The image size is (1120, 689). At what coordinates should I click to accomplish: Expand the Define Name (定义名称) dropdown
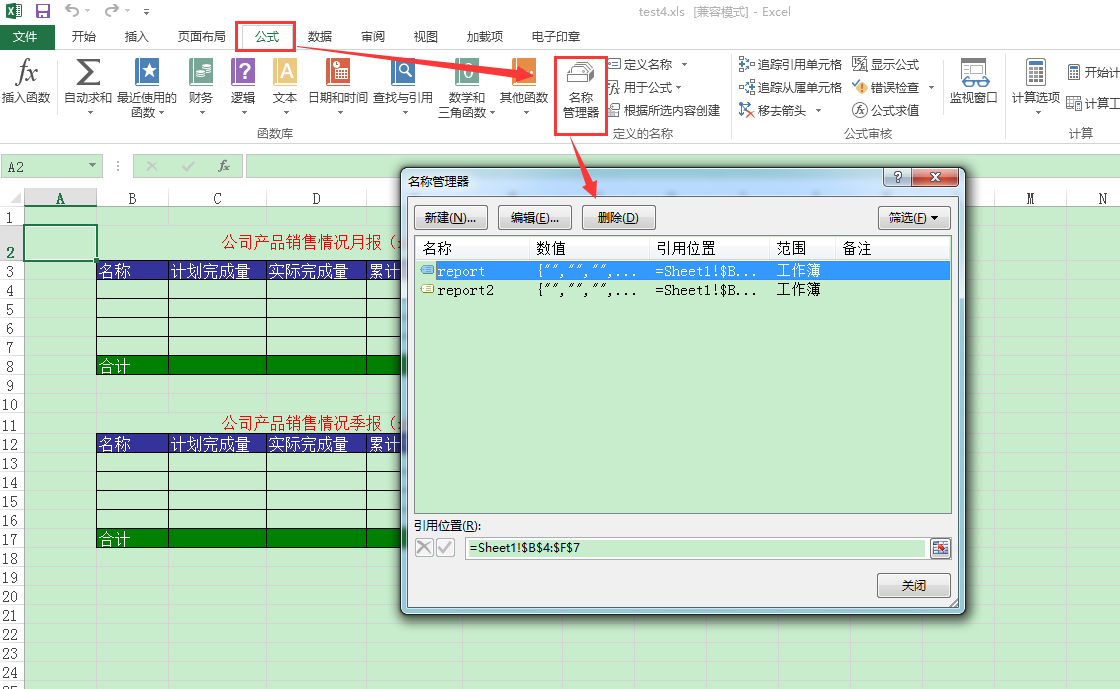coord(684,64)
